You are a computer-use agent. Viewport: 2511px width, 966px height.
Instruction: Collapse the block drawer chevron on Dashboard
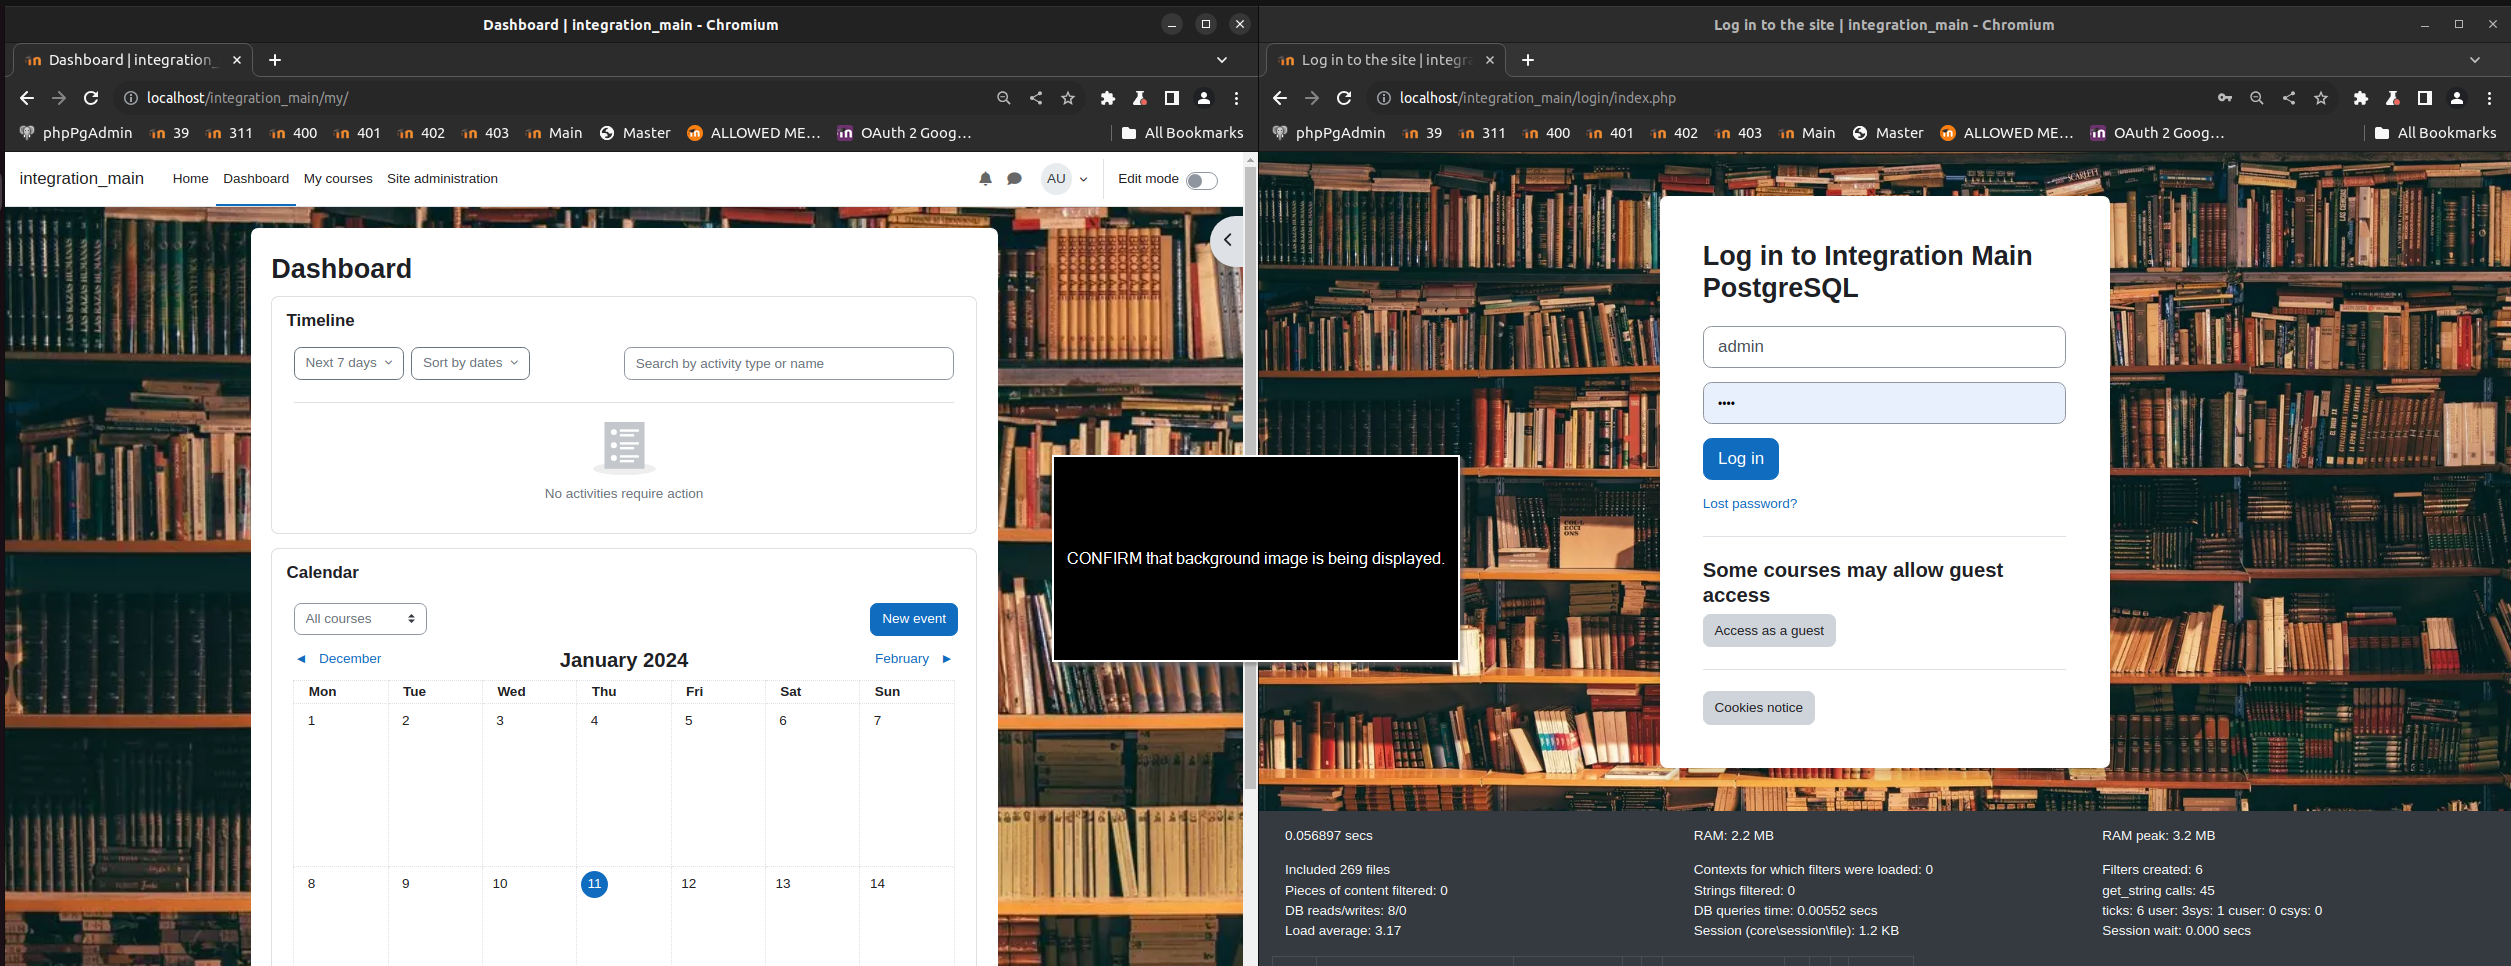1228,240
